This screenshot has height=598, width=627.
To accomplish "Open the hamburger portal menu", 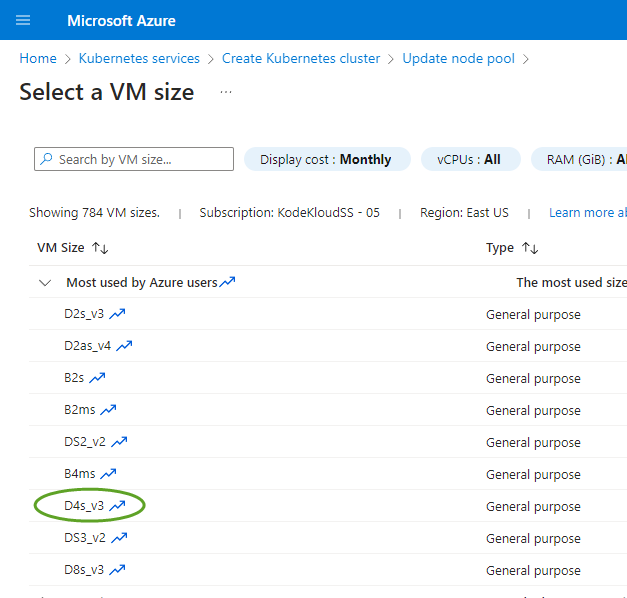I will [x=24, y=21].
